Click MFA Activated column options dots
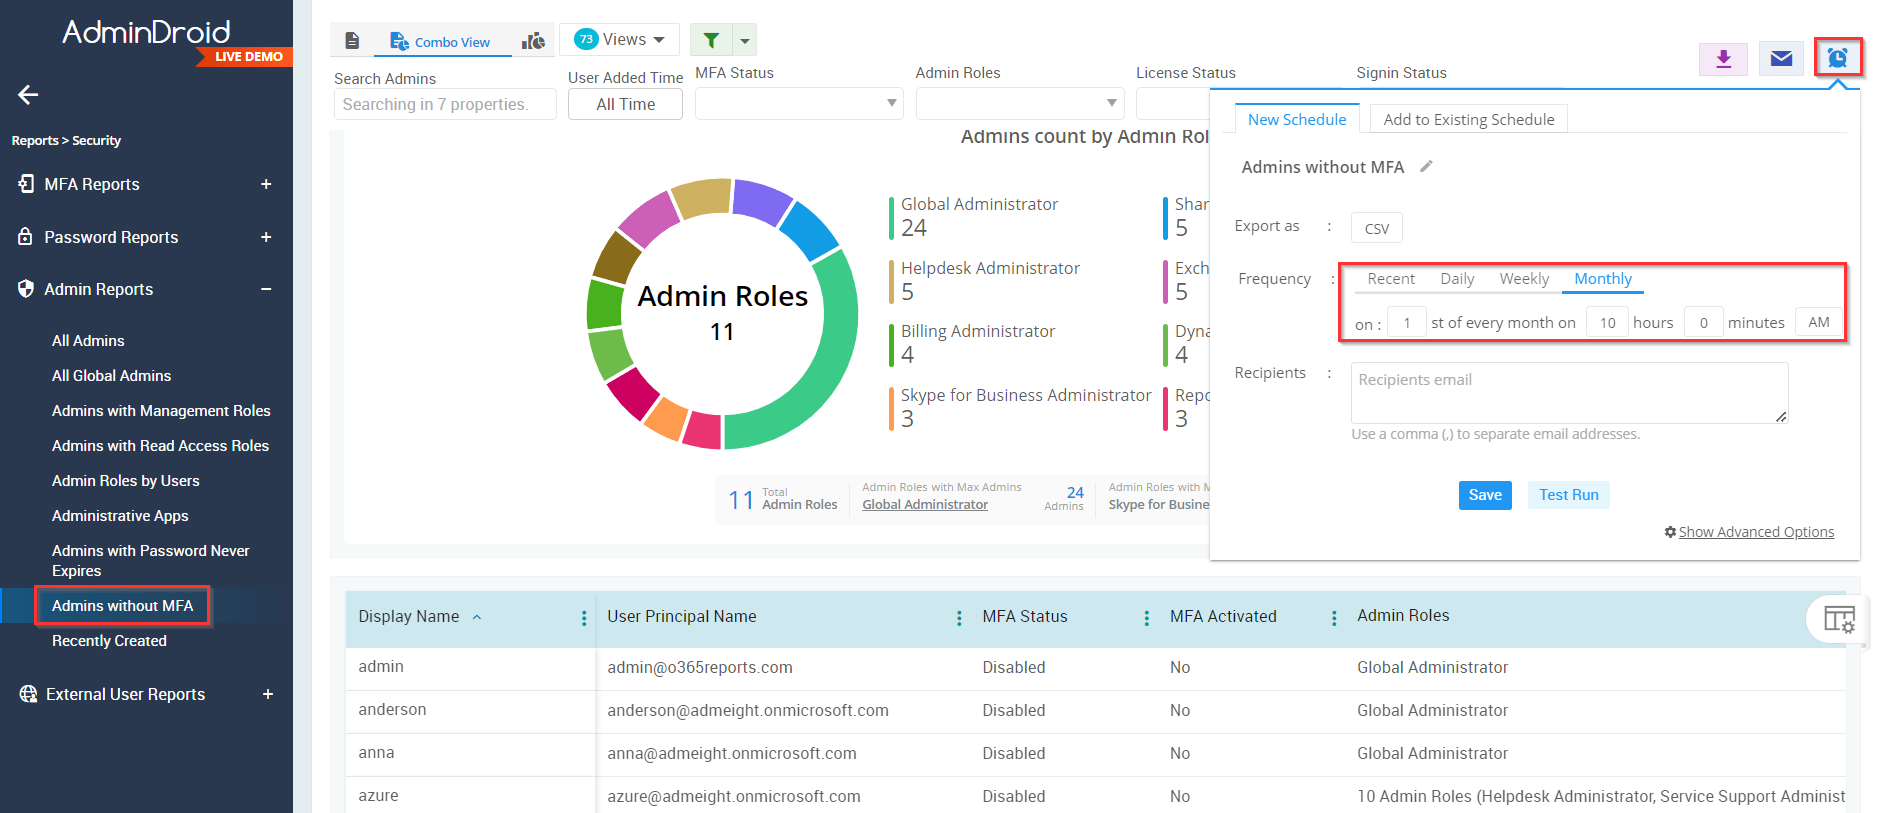 point(1334,618)
